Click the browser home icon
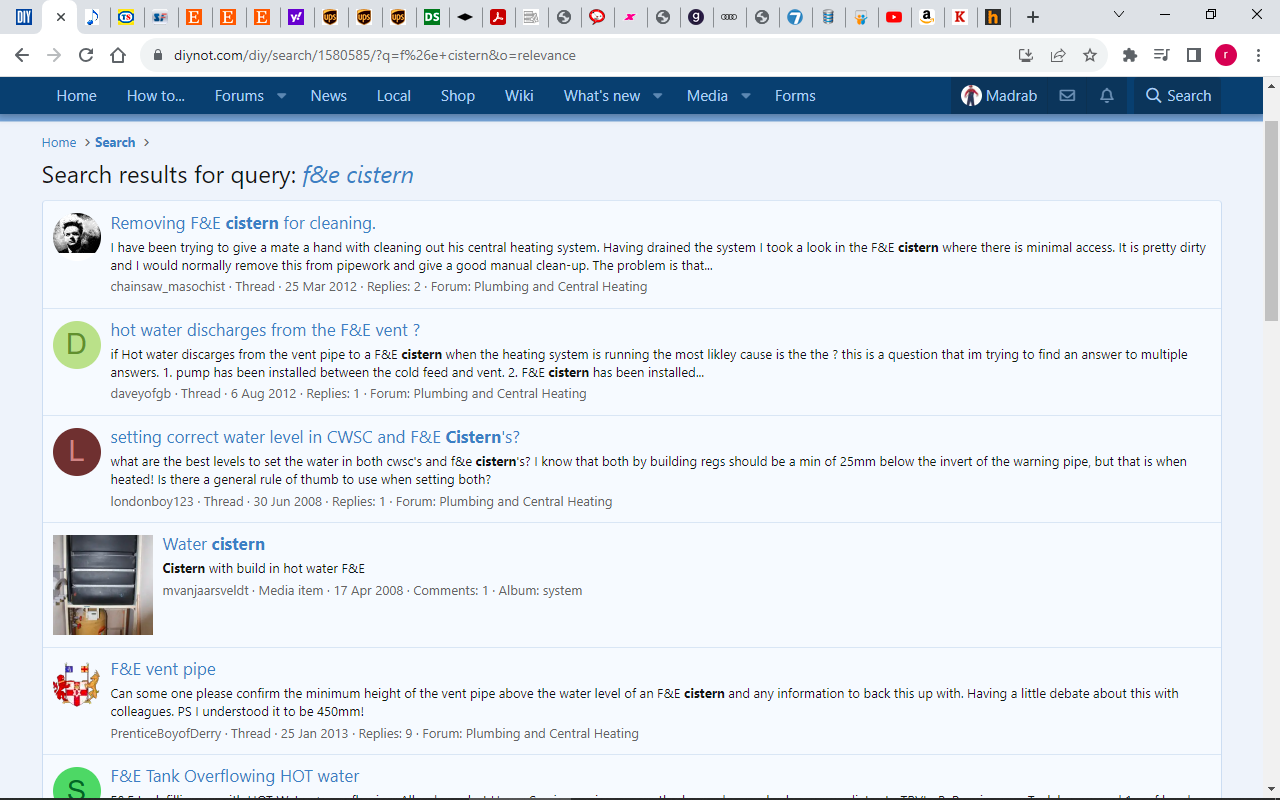The height and width of the screenshot is (800, 1280). [x=118, y=56]
